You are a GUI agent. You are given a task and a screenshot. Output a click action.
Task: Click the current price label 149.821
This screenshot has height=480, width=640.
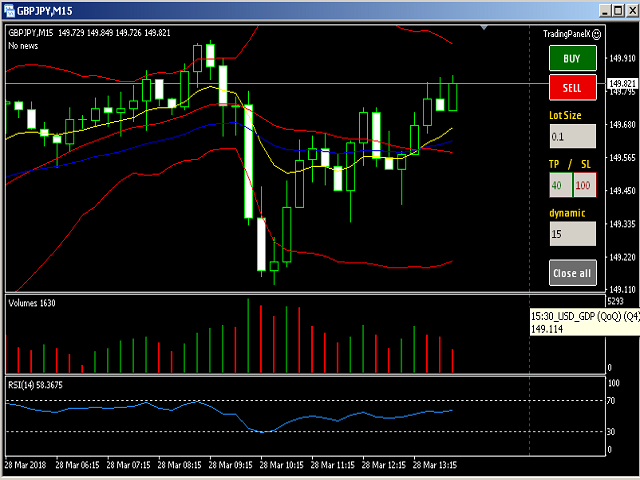(x=621, y=84)
